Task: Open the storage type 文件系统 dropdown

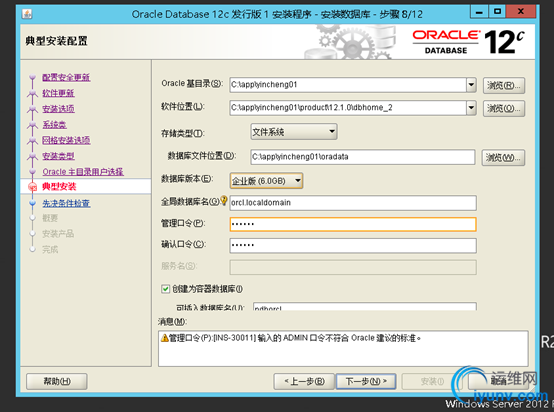Action: point(294,132)
